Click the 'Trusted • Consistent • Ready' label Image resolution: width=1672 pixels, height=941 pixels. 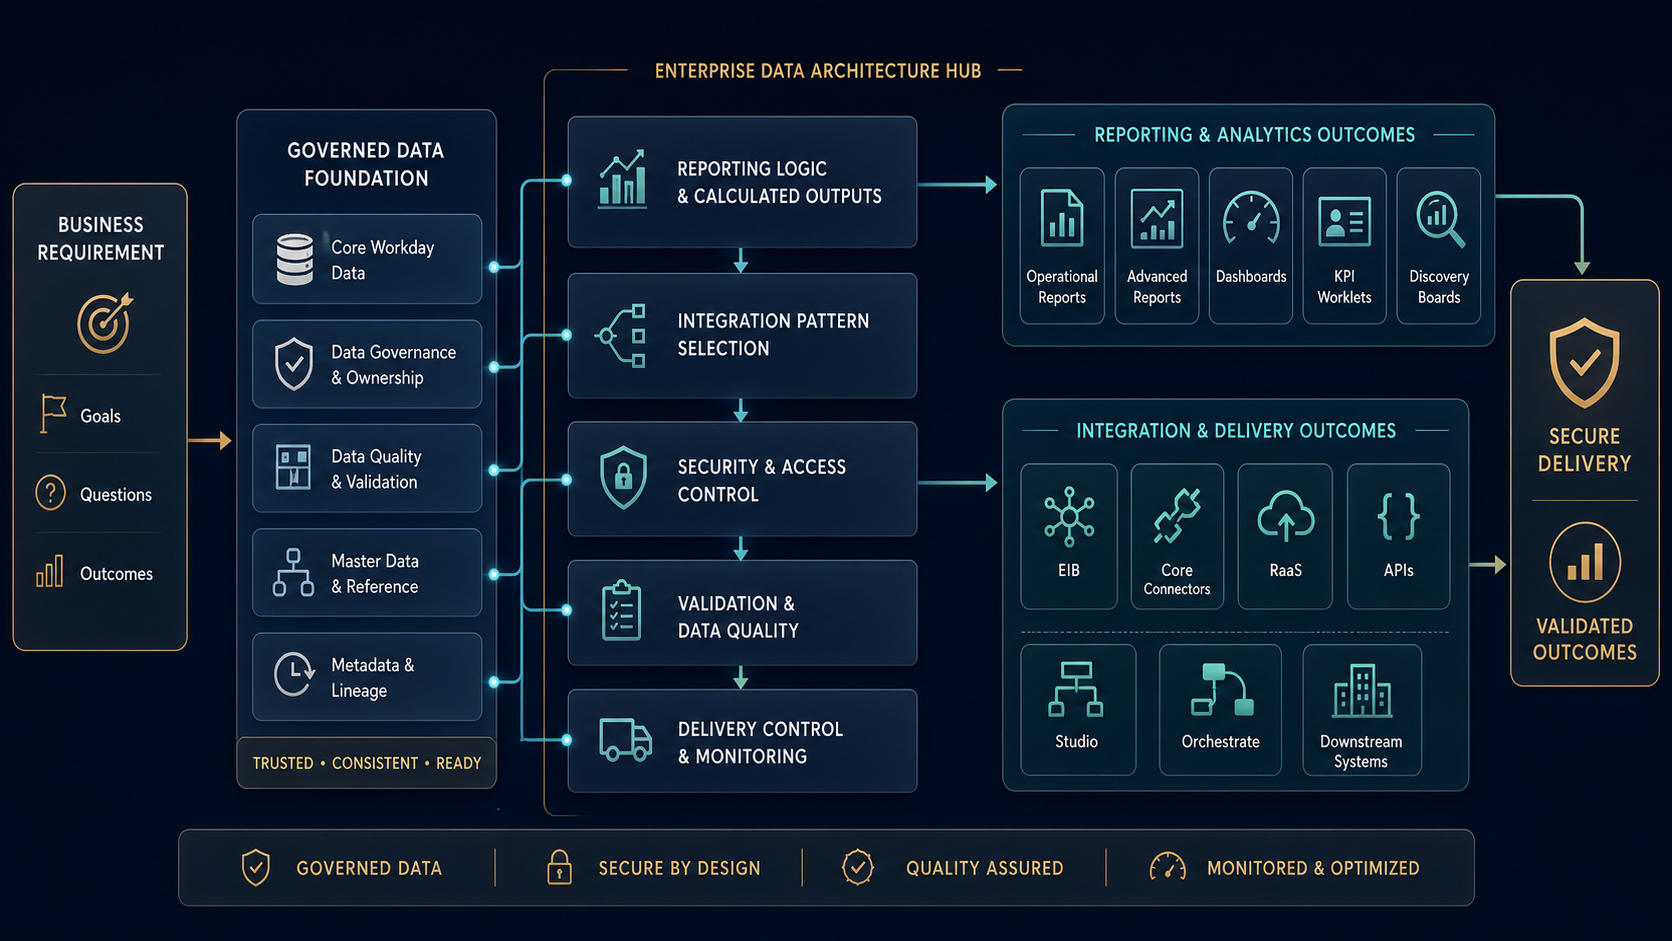pos(367,763)
